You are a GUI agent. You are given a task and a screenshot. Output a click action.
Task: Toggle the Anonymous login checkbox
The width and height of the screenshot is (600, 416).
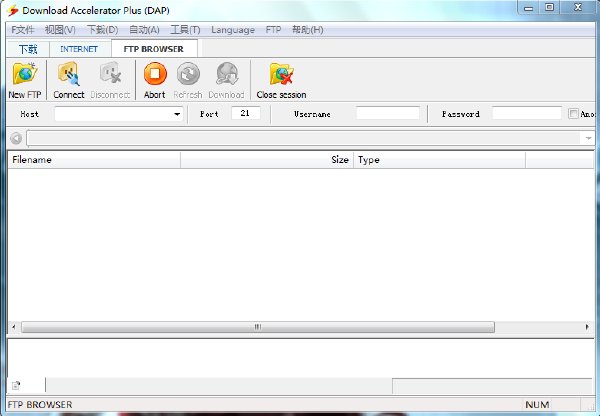tap(573, 114)
